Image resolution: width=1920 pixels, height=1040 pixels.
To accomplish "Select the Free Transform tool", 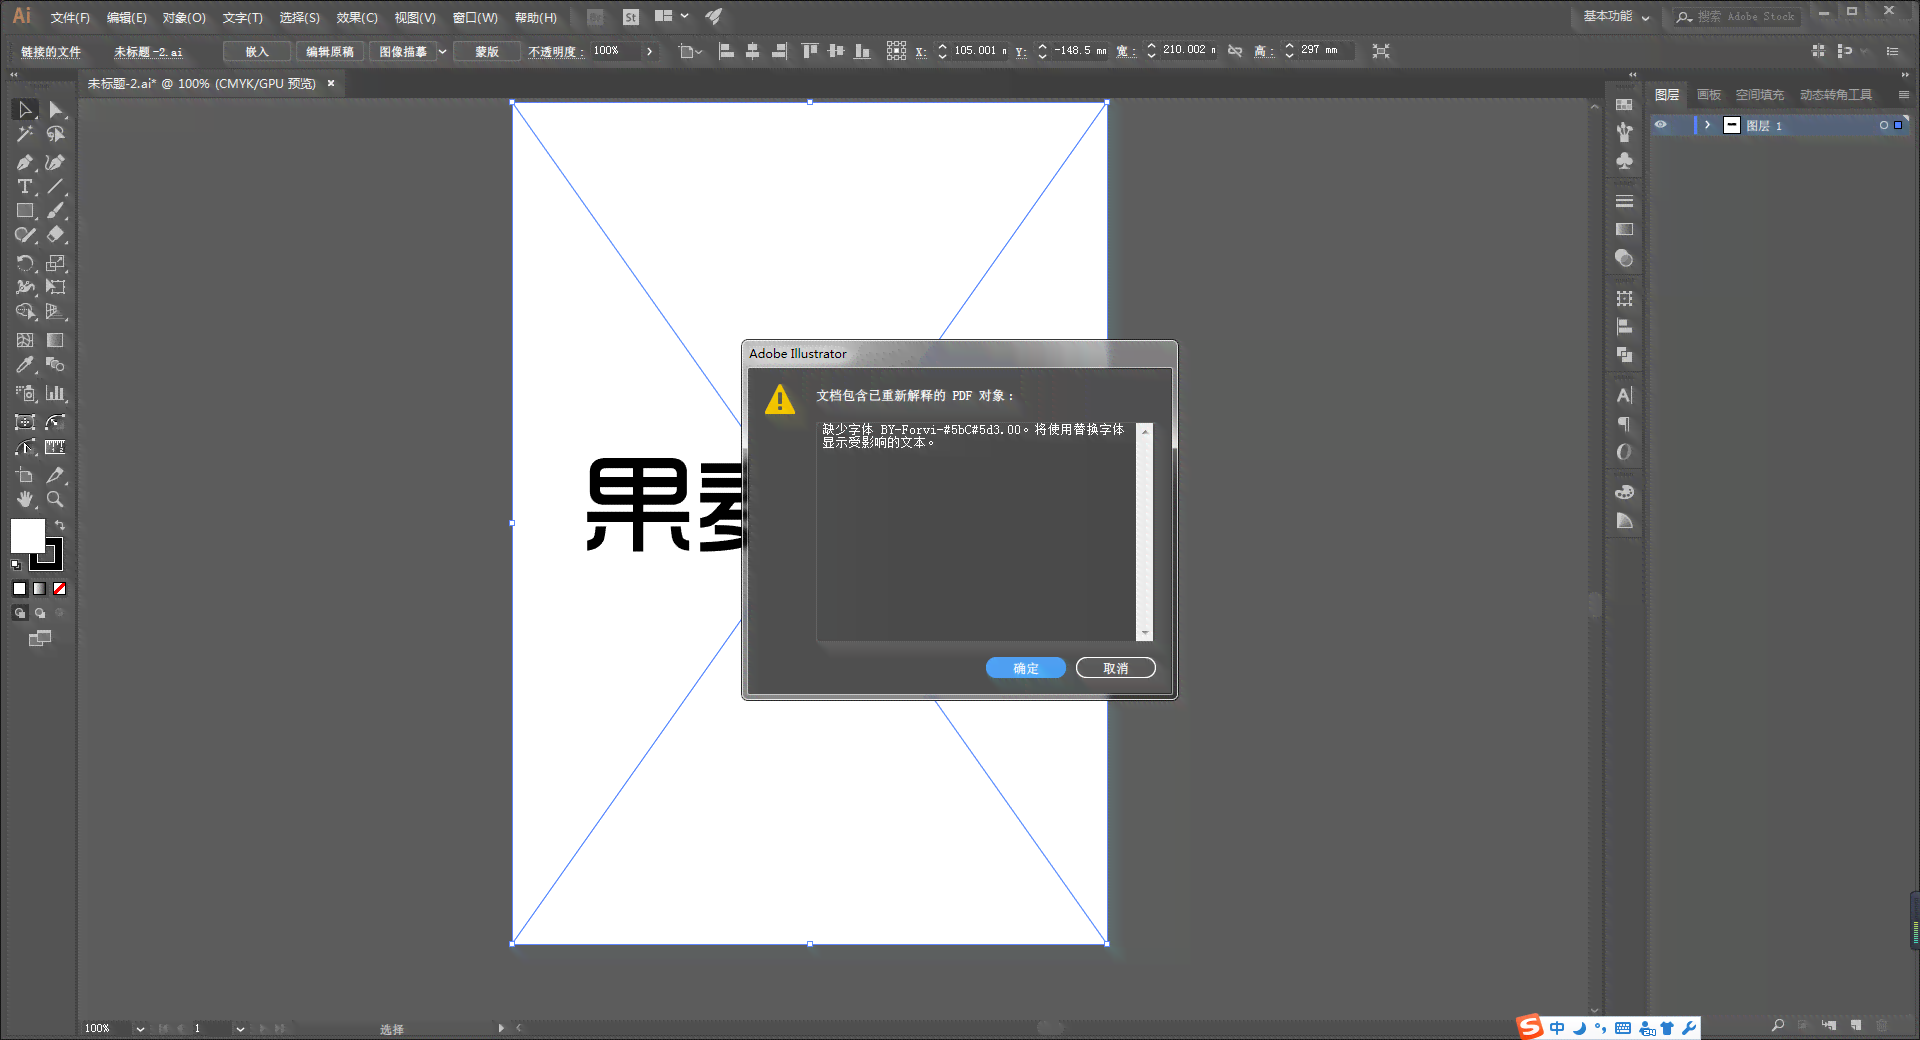I will coord(56,287).
